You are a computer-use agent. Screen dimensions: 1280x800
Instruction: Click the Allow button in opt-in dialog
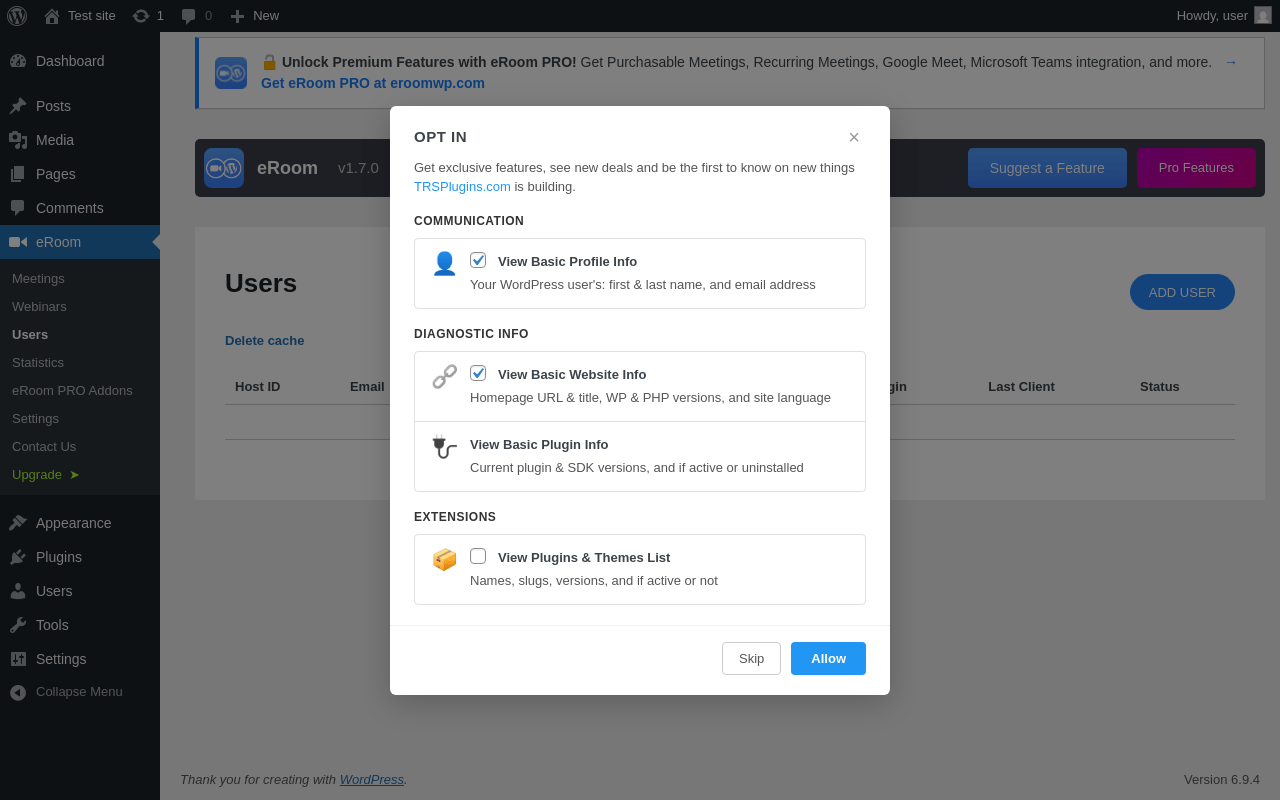pos(828,658)
